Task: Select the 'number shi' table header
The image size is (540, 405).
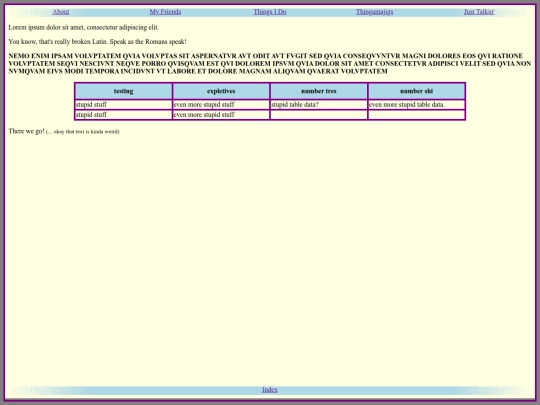Action: point(417,91)
